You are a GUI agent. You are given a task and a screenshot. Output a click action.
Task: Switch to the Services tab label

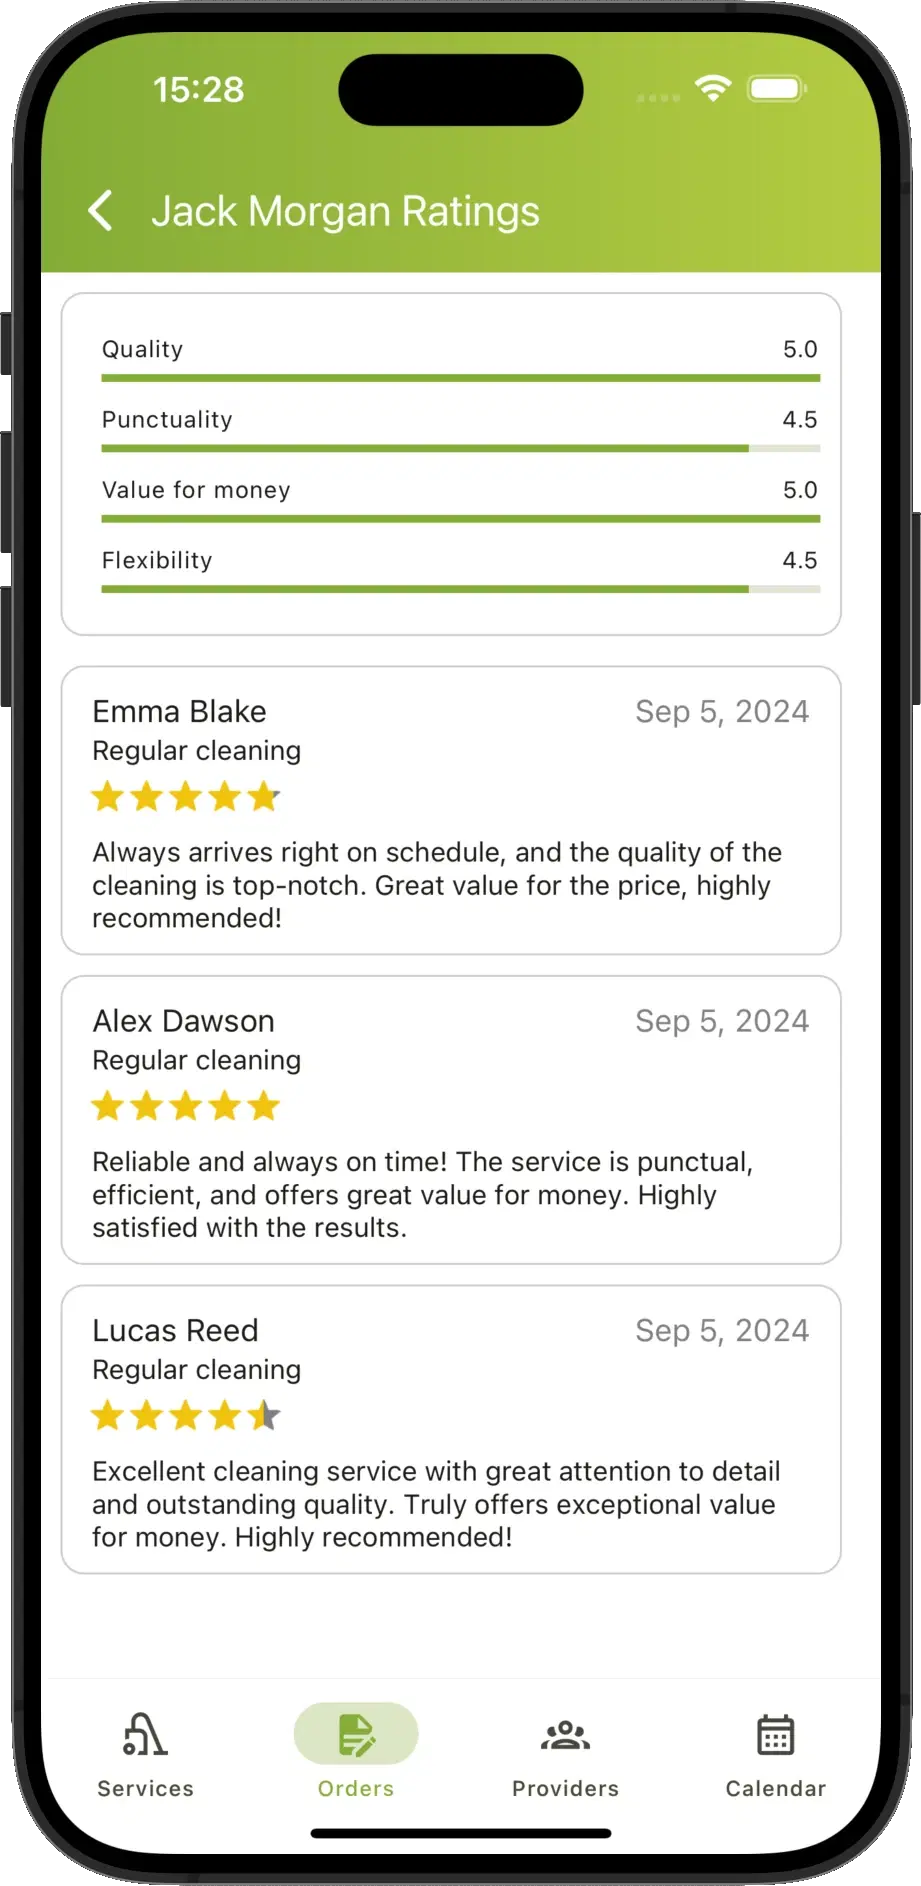(146, 1789)
